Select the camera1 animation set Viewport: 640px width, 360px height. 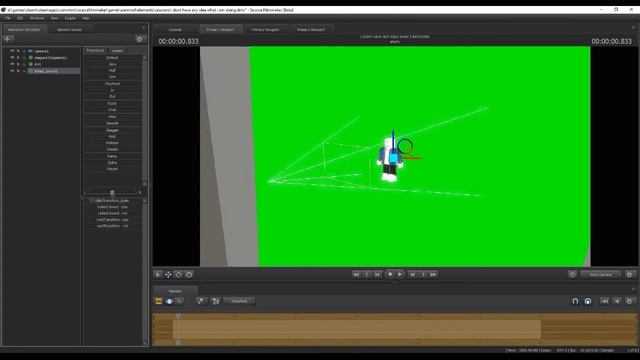point(41,51)
